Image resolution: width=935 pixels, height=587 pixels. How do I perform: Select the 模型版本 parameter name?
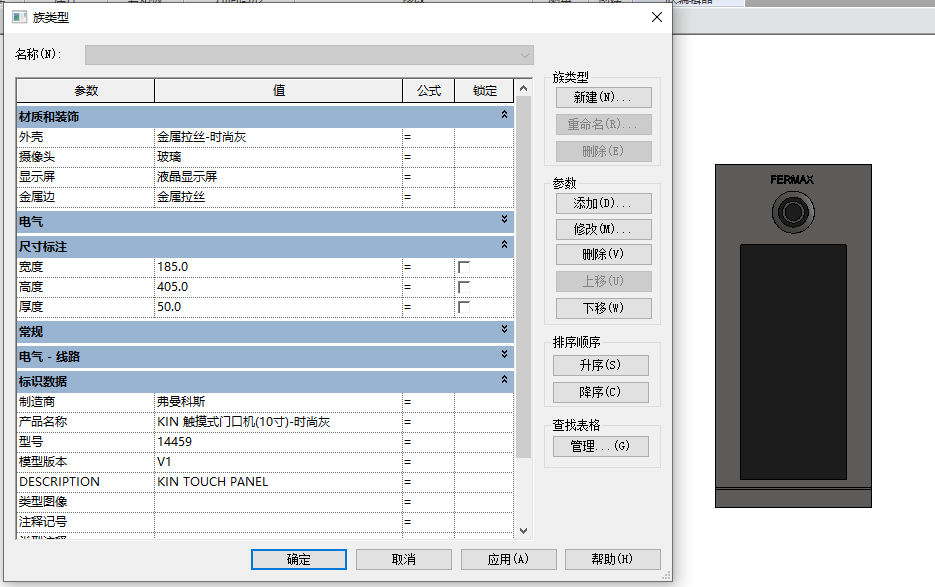(x=86, y=462)
